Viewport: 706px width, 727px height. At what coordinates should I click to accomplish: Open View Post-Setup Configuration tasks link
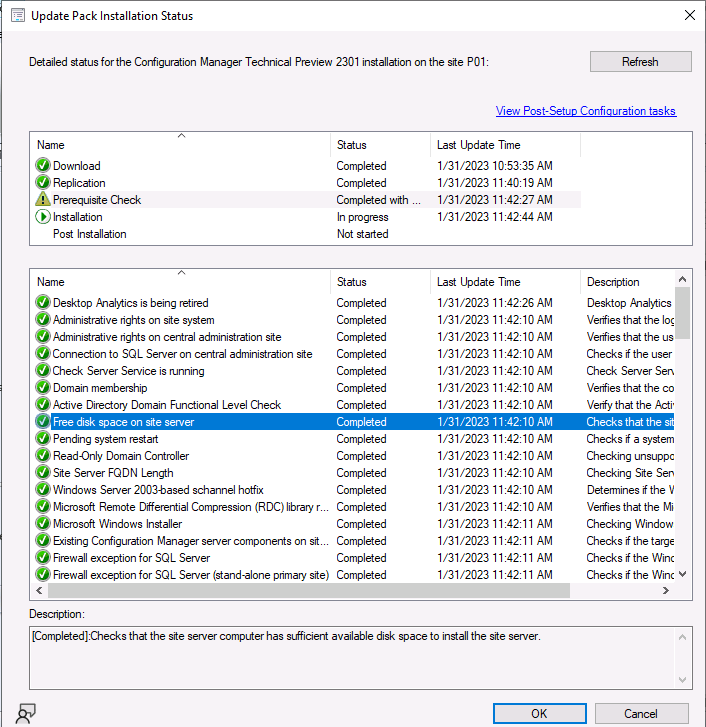click(585, 111)
